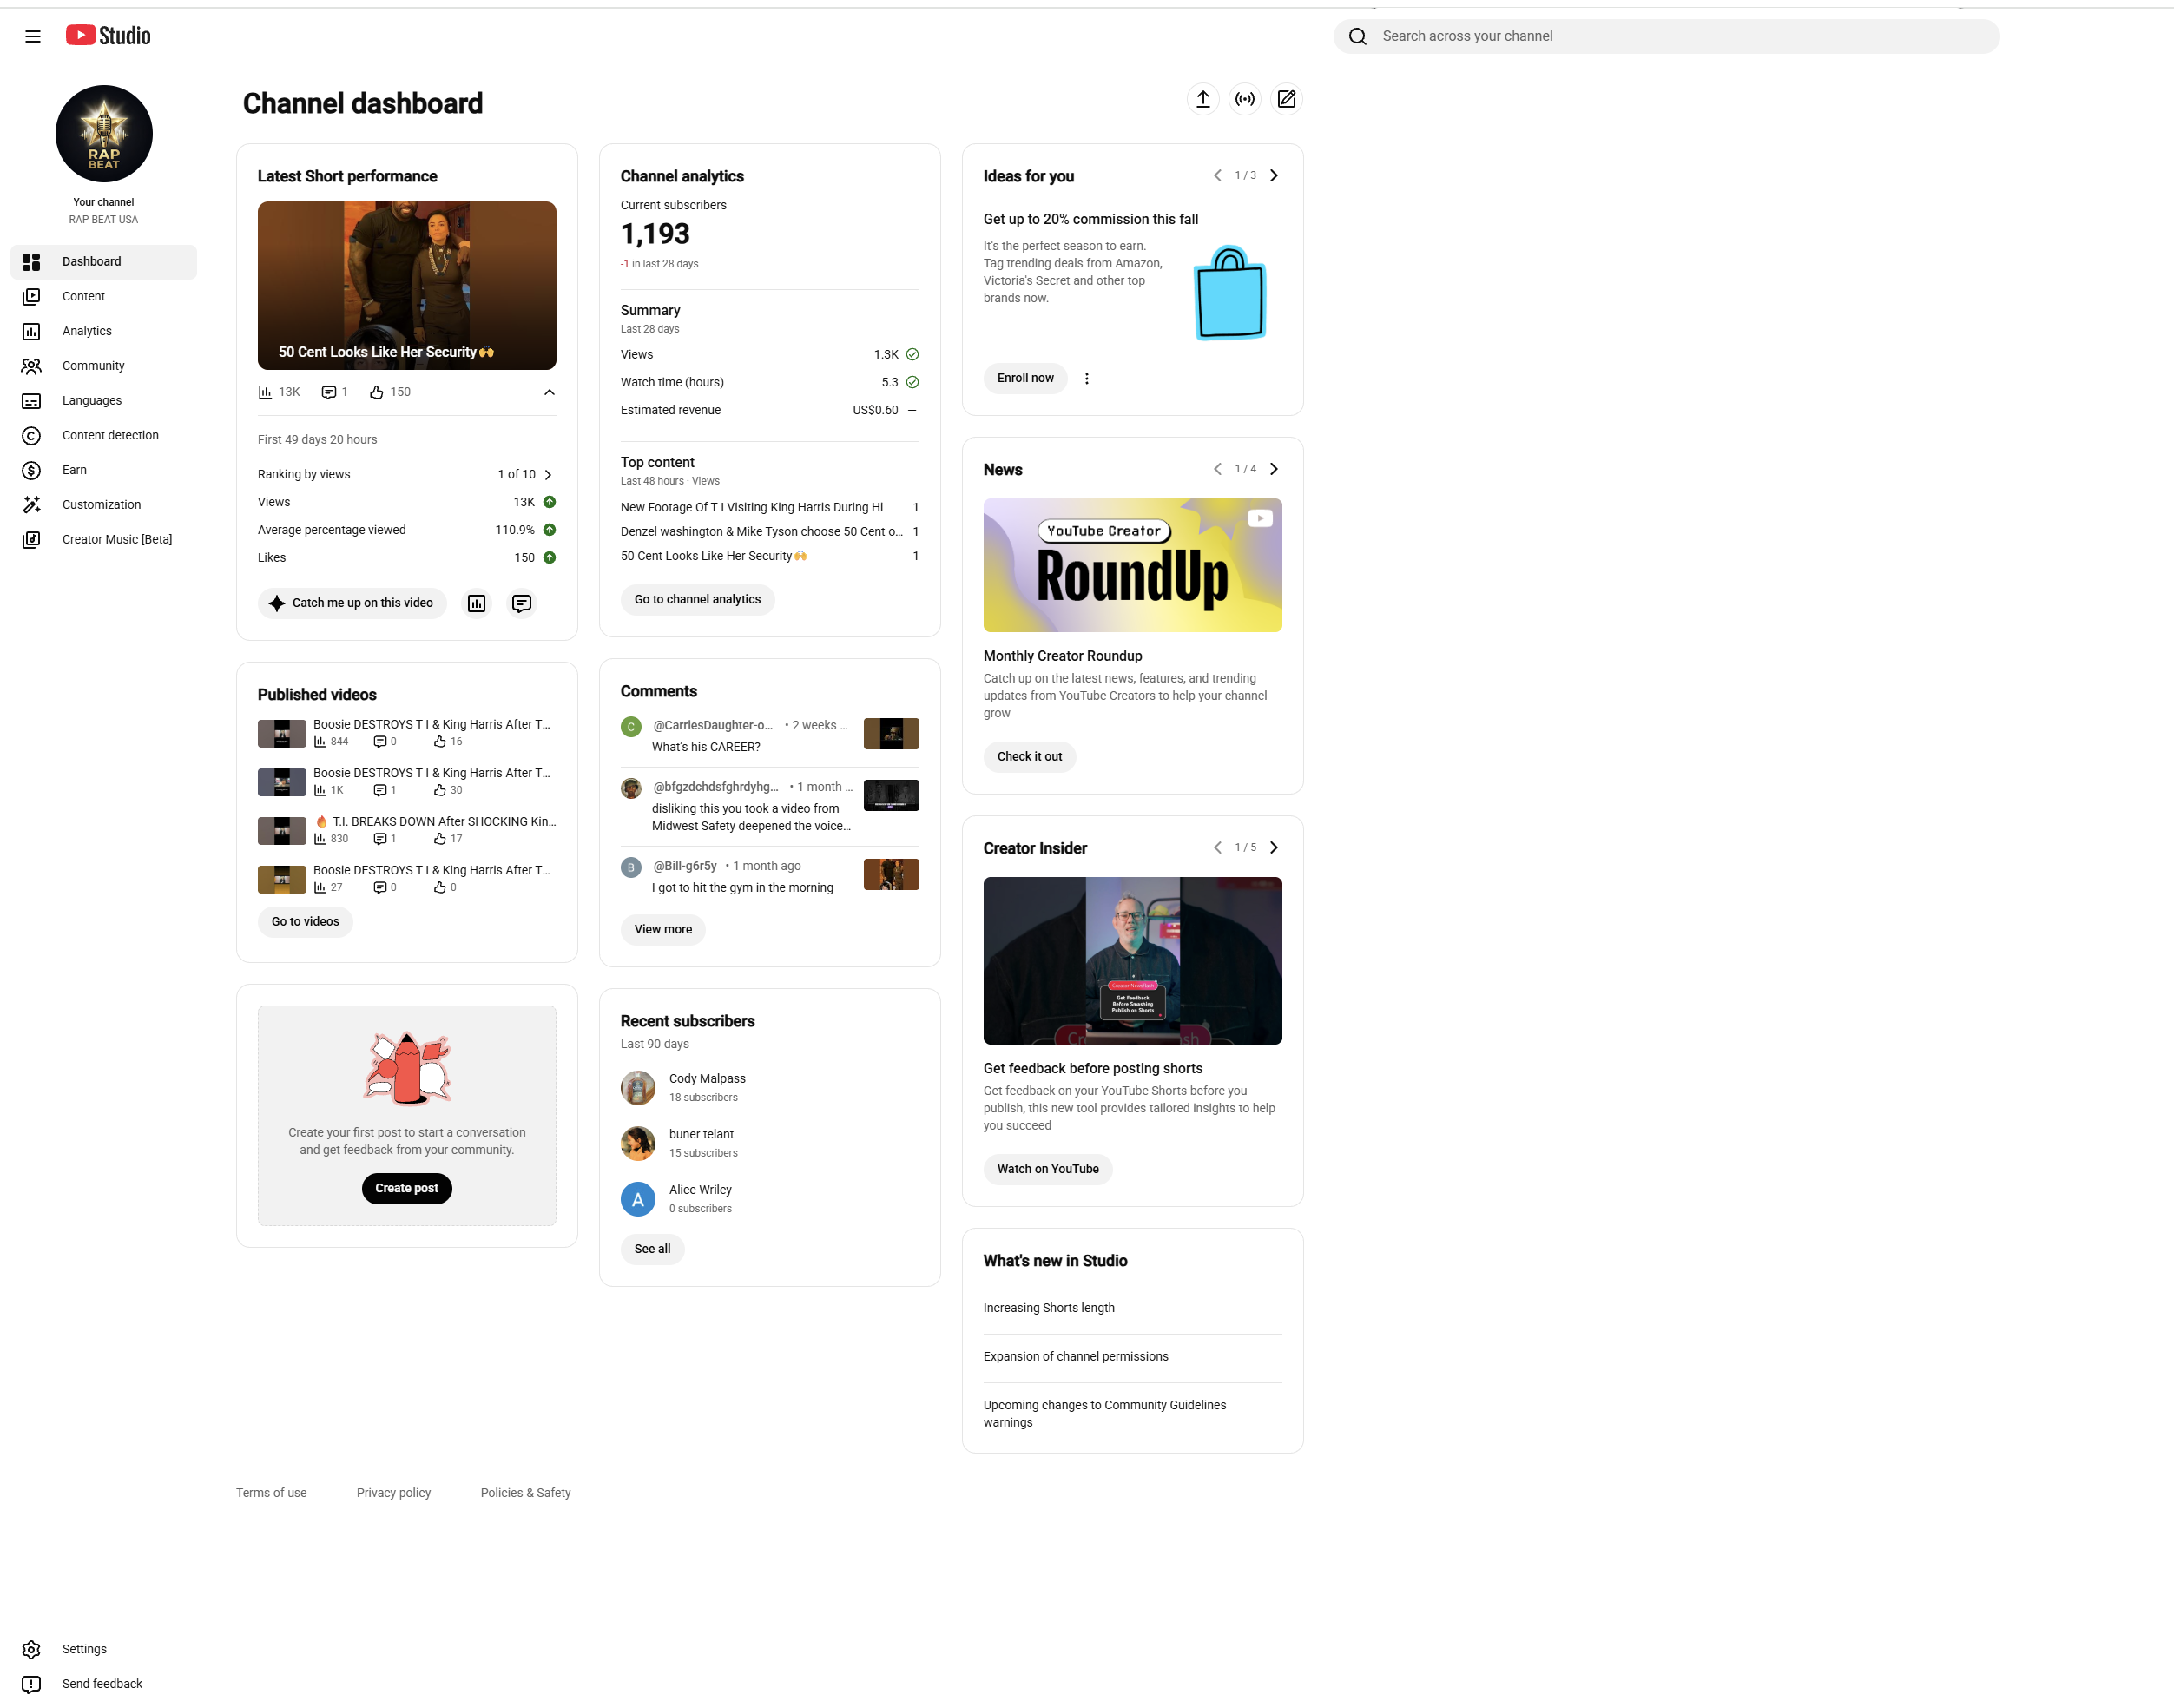Click Go to videos button

pos(305,922)
